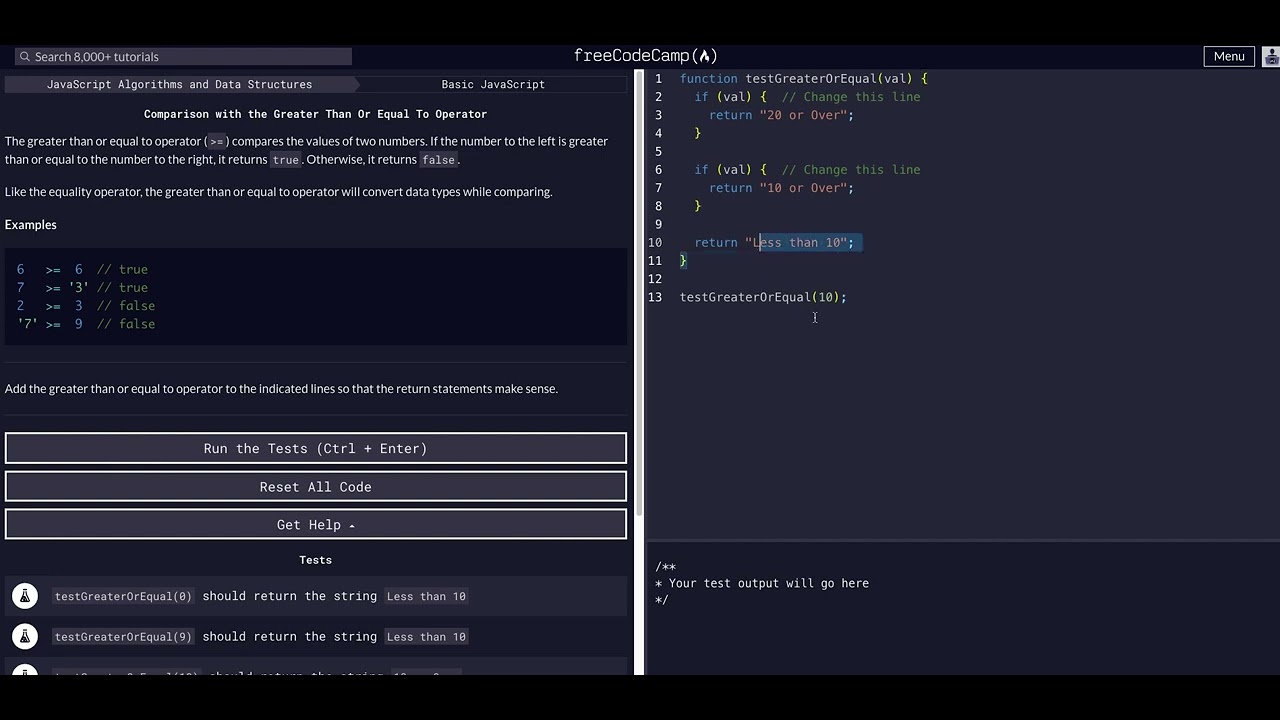Click flask icon for testGreaterOrEqual(9) test

point(25,636)
